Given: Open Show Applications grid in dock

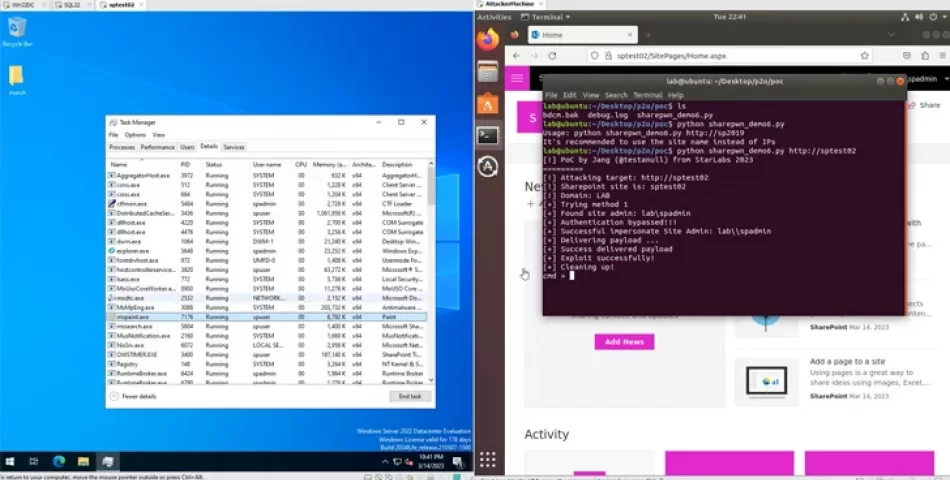Looking at the screenshot, I should [x=488, y=460].
